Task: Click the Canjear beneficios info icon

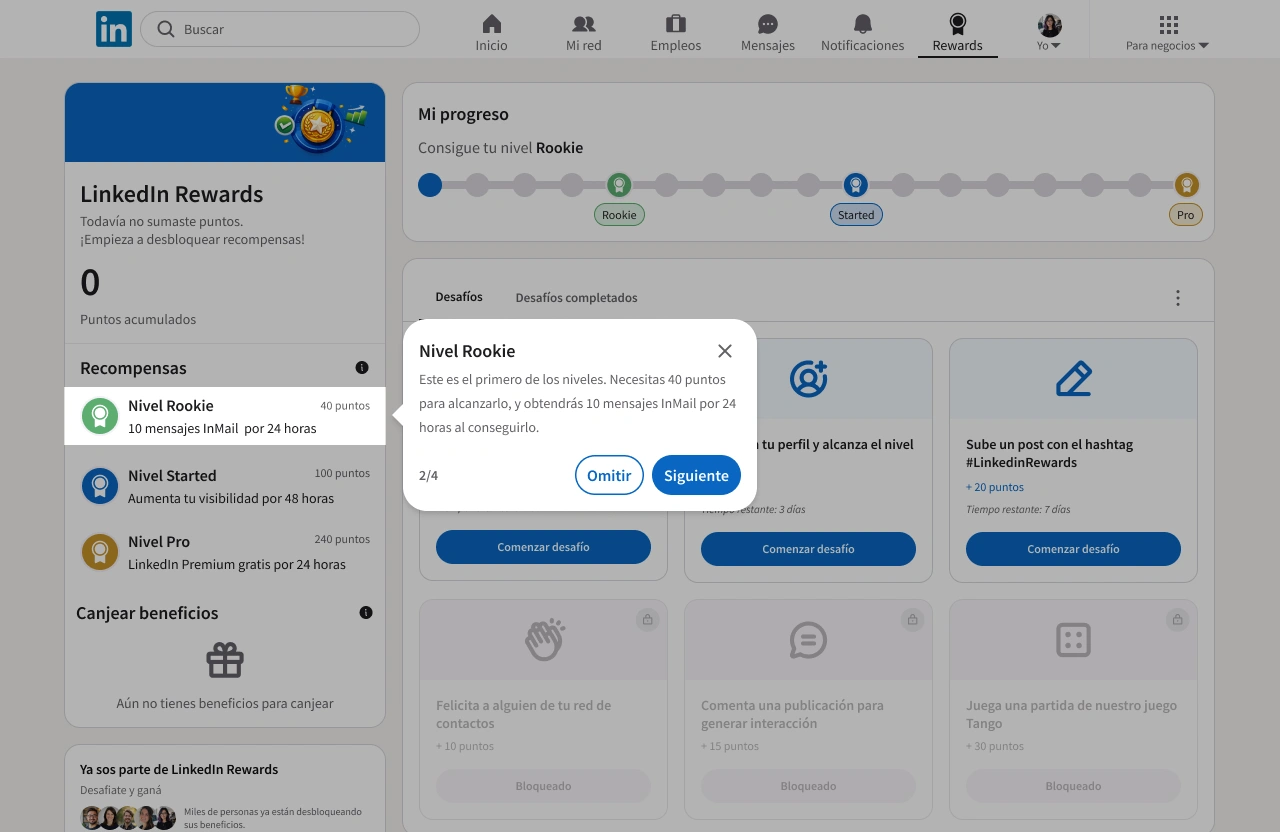Action: point(366,612)
